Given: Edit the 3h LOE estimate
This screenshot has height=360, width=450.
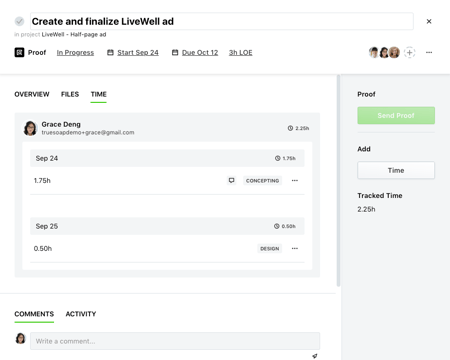Looking at the screenshot, I should coord(240,52).
